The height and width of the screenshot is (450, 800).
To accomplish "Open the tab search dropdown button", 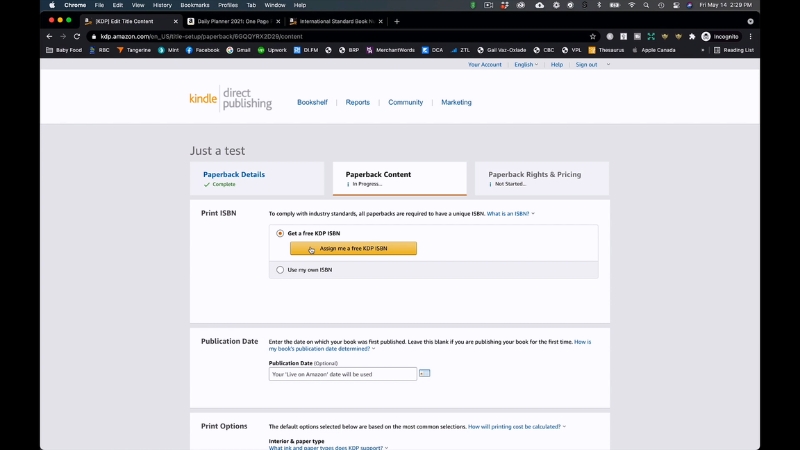I will (750, 21).
